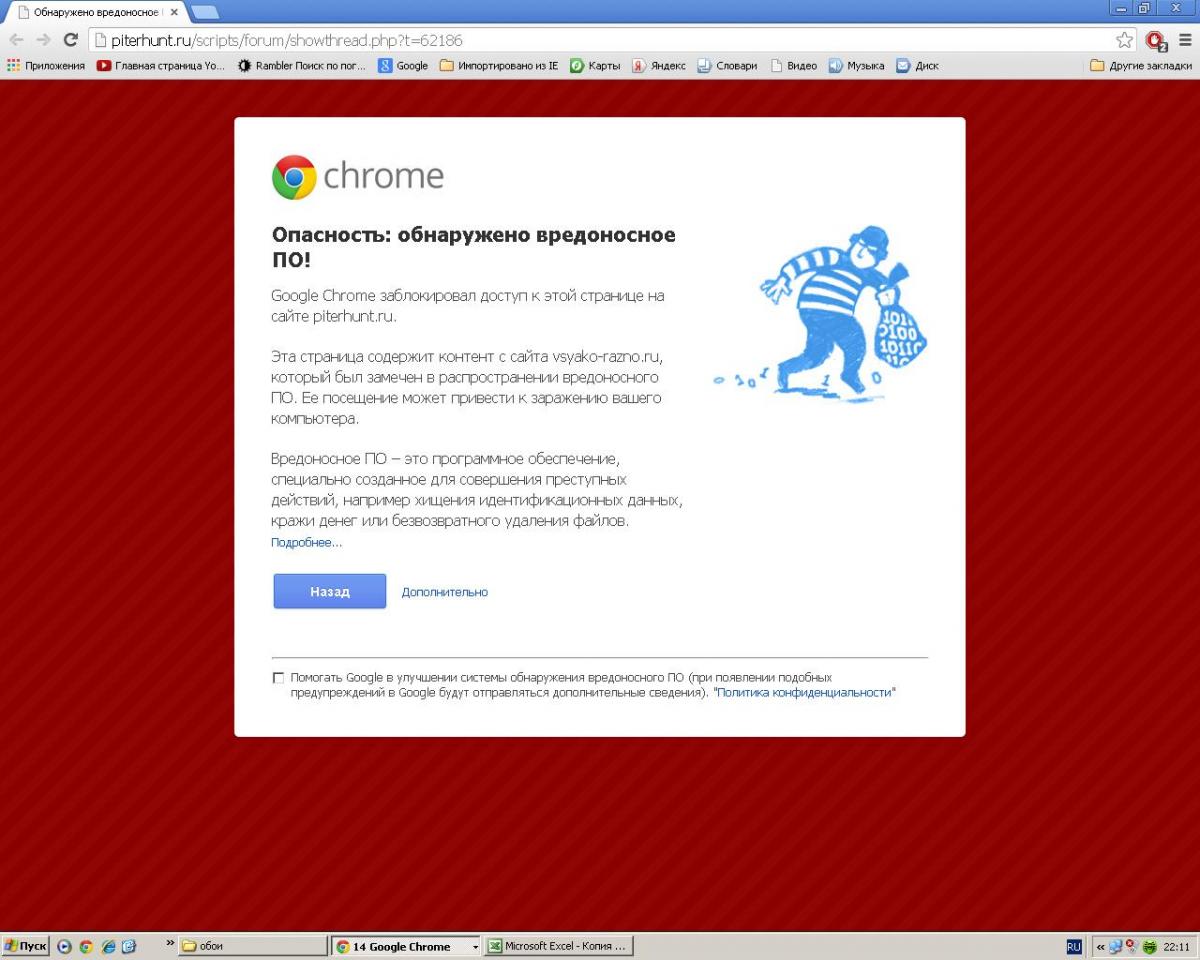Open the Google bookmark

(403, 66)
